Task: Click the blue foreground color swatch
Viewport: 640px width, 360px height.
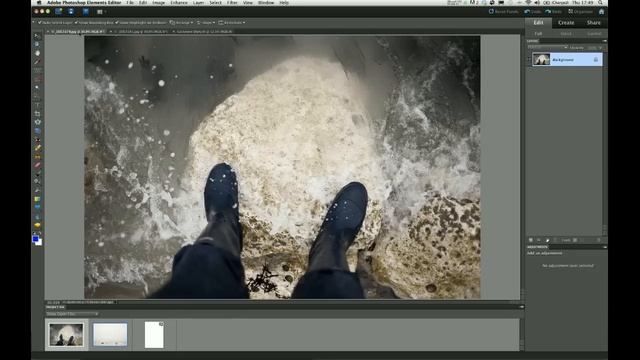Action: click(x=35, y=239)
